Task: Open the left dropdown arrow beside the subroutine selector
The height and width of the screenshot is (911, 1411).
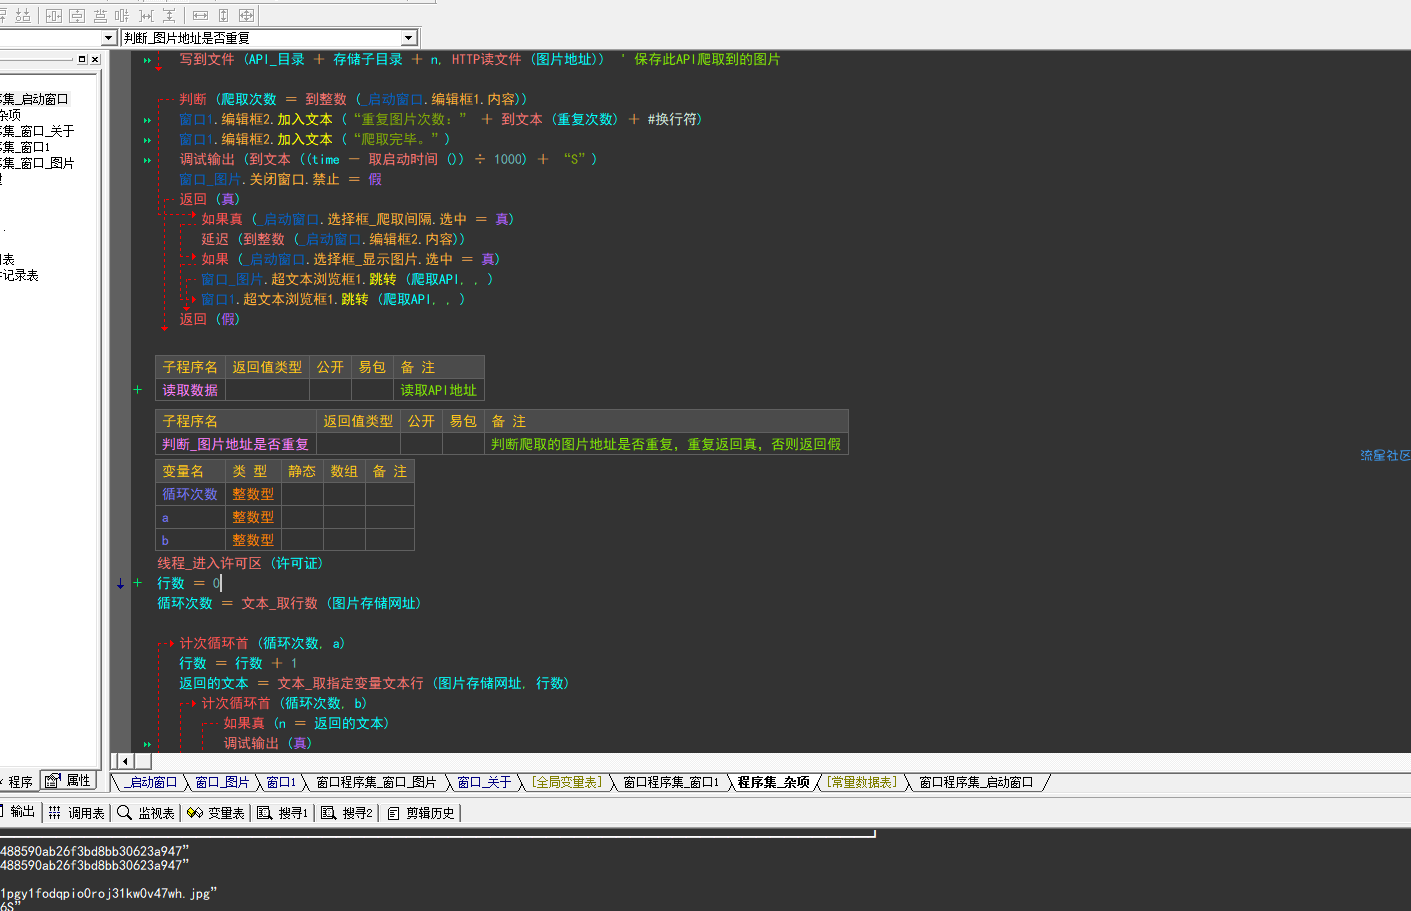Action: coord(109,38)
